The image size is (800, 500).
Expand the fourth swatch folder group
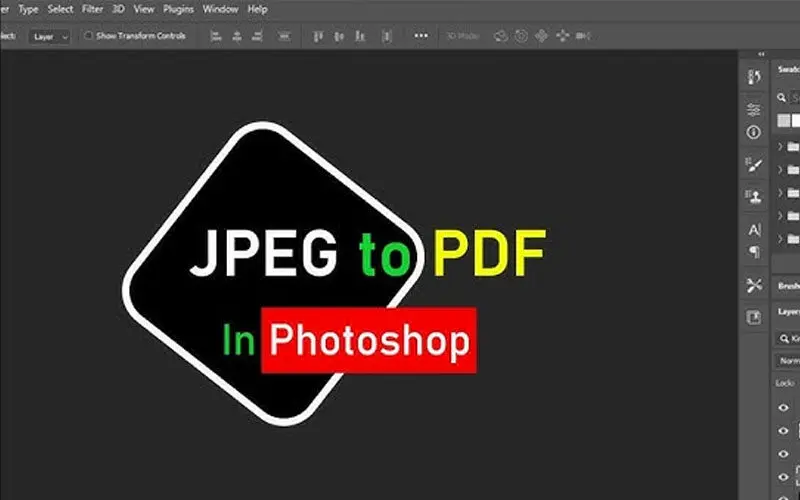(x=780, y=216)
